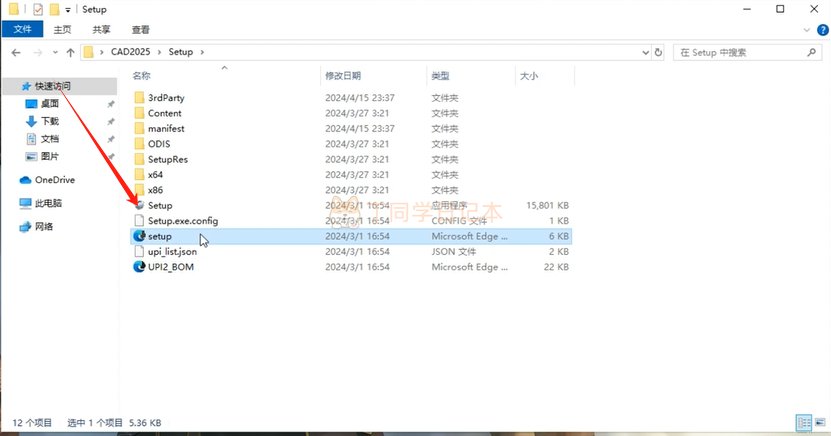Click the search box 在 Setup 中搜索
Screen dimensions: 831x436
(742, 52)
